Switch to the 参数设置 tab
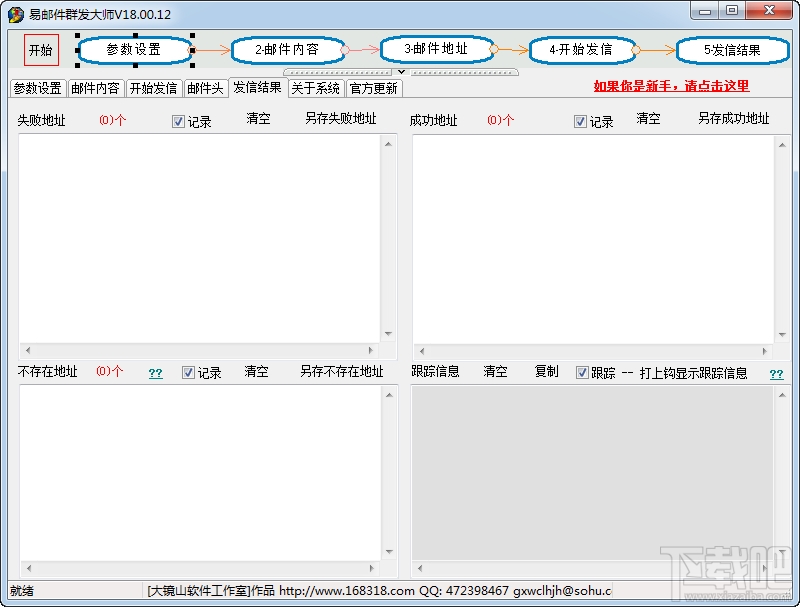800x607 pixels. [x=38, y=88]
